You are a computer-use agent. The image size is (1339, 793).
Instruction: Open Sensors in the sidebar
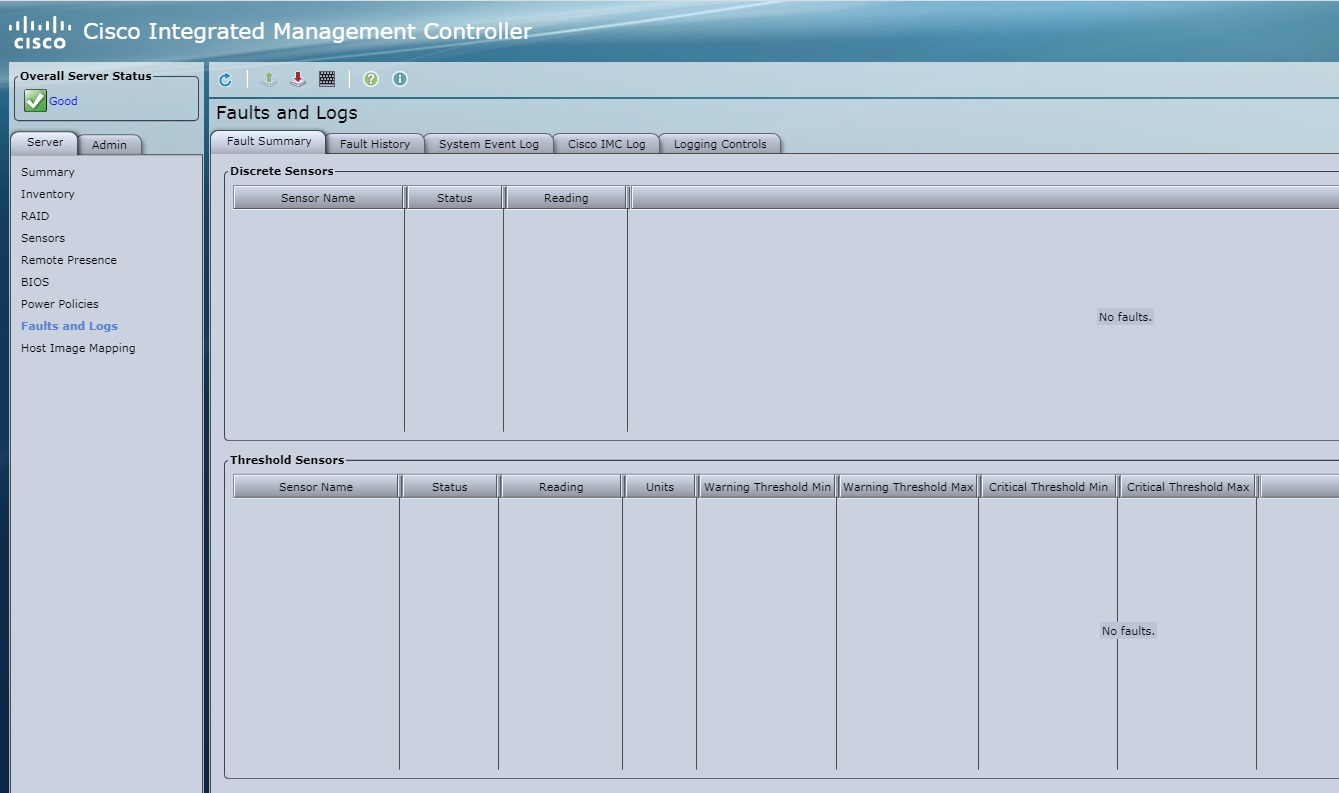tap(43, 238)
